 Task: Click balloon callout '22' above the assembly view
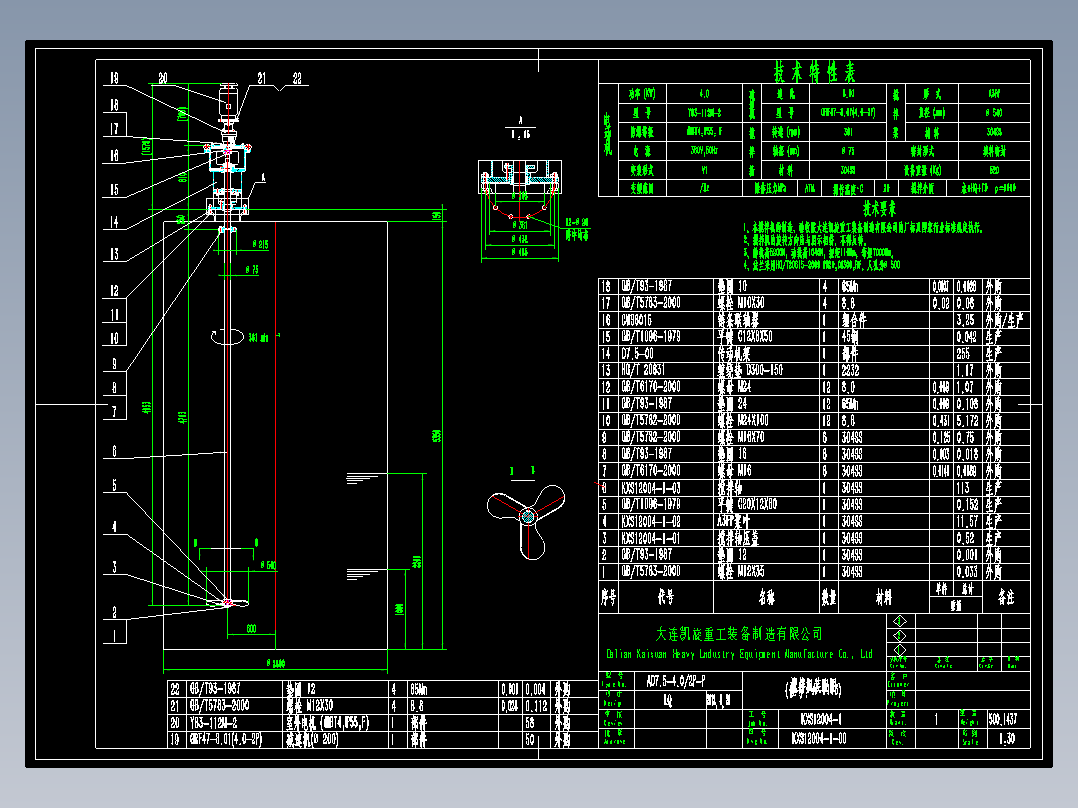click(297, 78)
